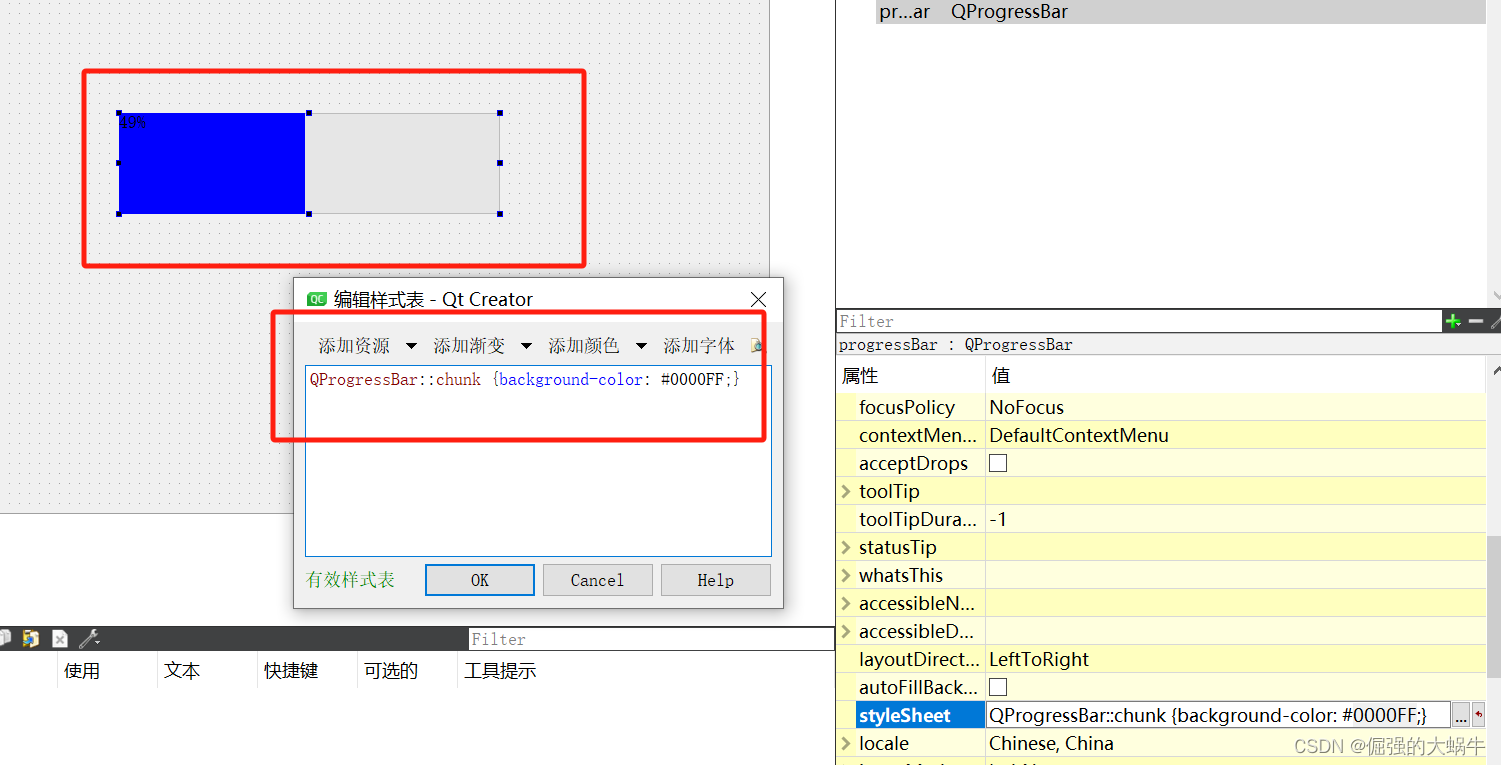Reset the styleSheet property with red arrow
Screen dimensions: 1501x765
pyautogui.click(x=1479, y=715)
